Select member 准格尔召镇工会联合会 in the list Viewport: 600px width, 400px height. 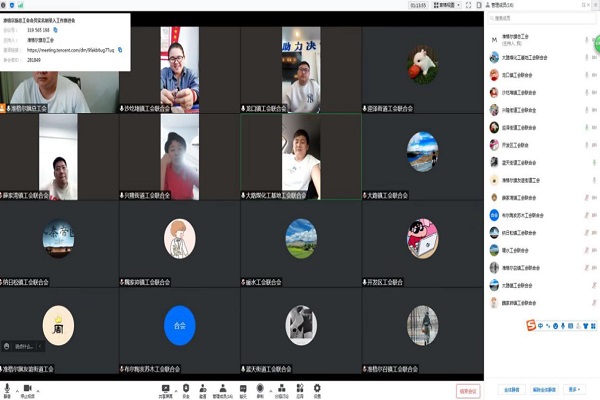[x=542, y=268]
